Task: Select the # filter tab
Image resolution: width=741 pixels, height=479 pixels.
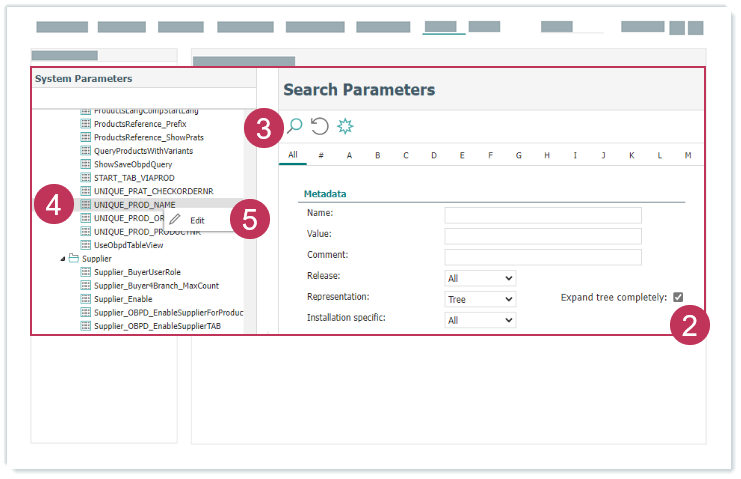Action: [321, 155]
